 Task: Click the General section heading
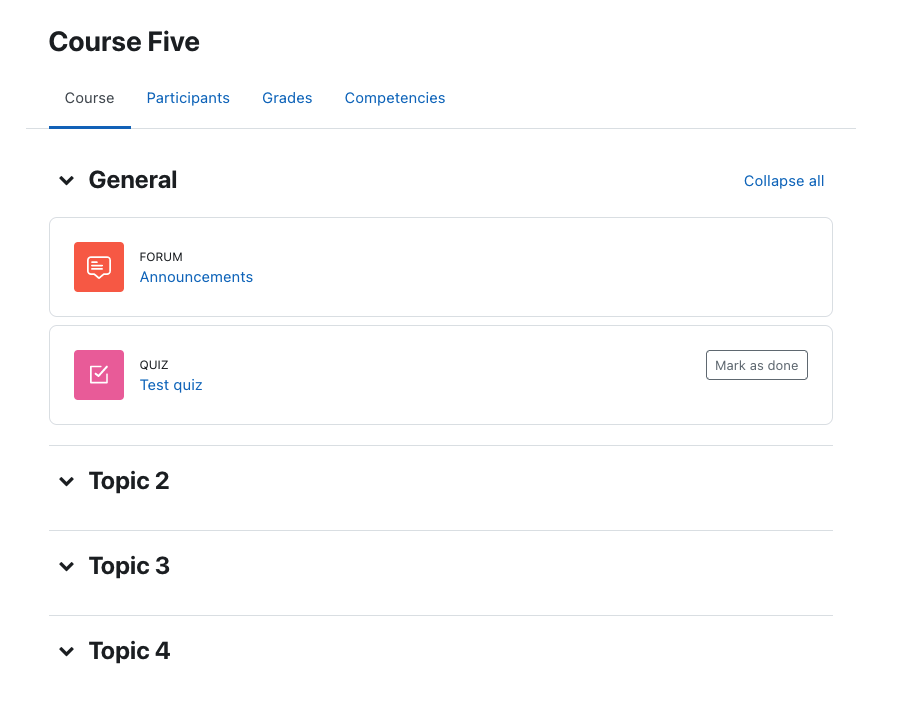[x=132, y=180]
